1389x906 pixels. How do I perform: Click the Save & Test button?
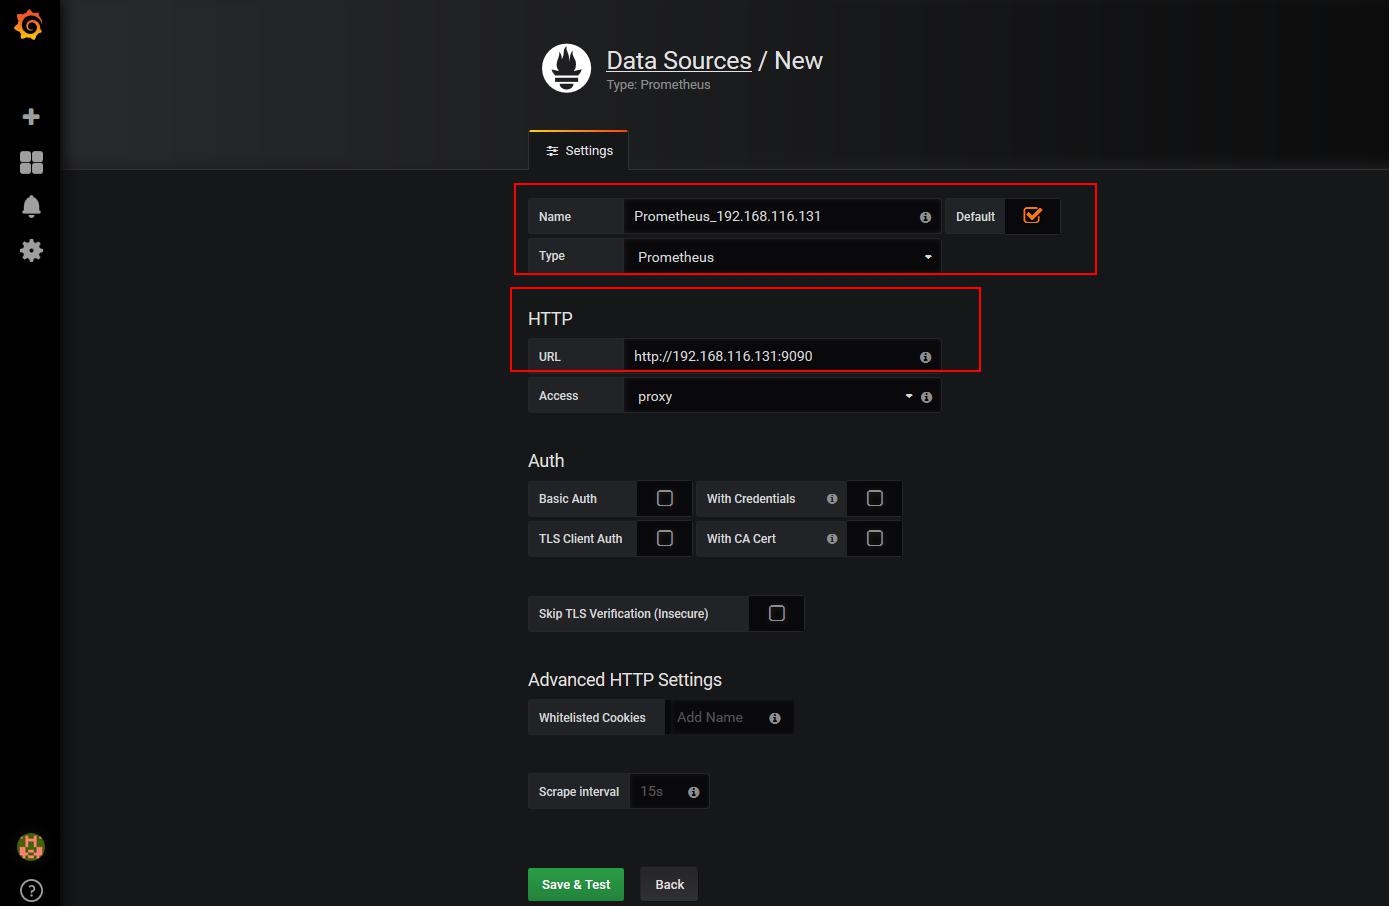click(576, 884)
